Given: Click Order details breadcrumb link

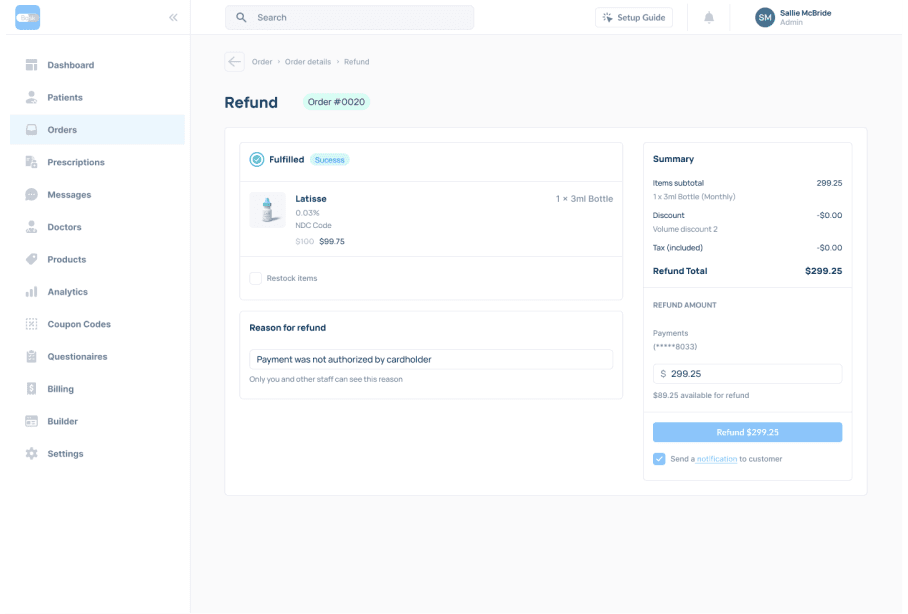Looking at the screenshot, I should coord(308,62).
